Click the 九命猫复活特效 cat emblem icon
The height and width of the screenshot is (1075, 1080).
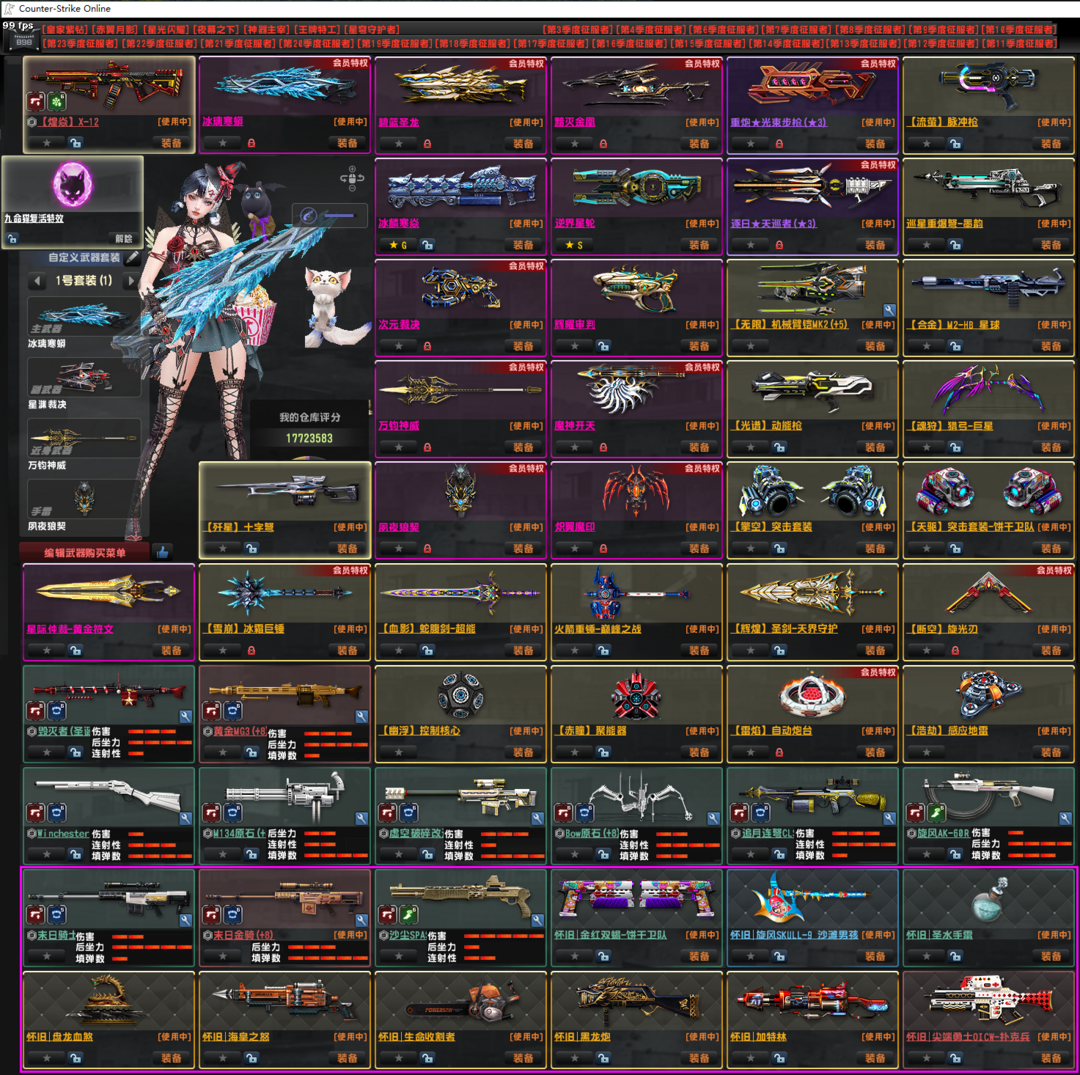[x=72, y=185]
